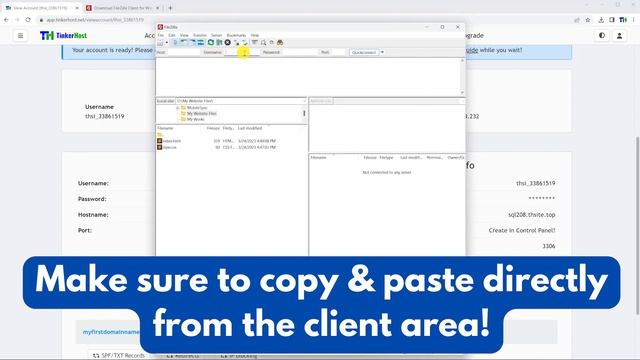The width and height of the screenshot is (640, 360).
Task: Open the File menu in FileZilla
Action: point(161,35)
